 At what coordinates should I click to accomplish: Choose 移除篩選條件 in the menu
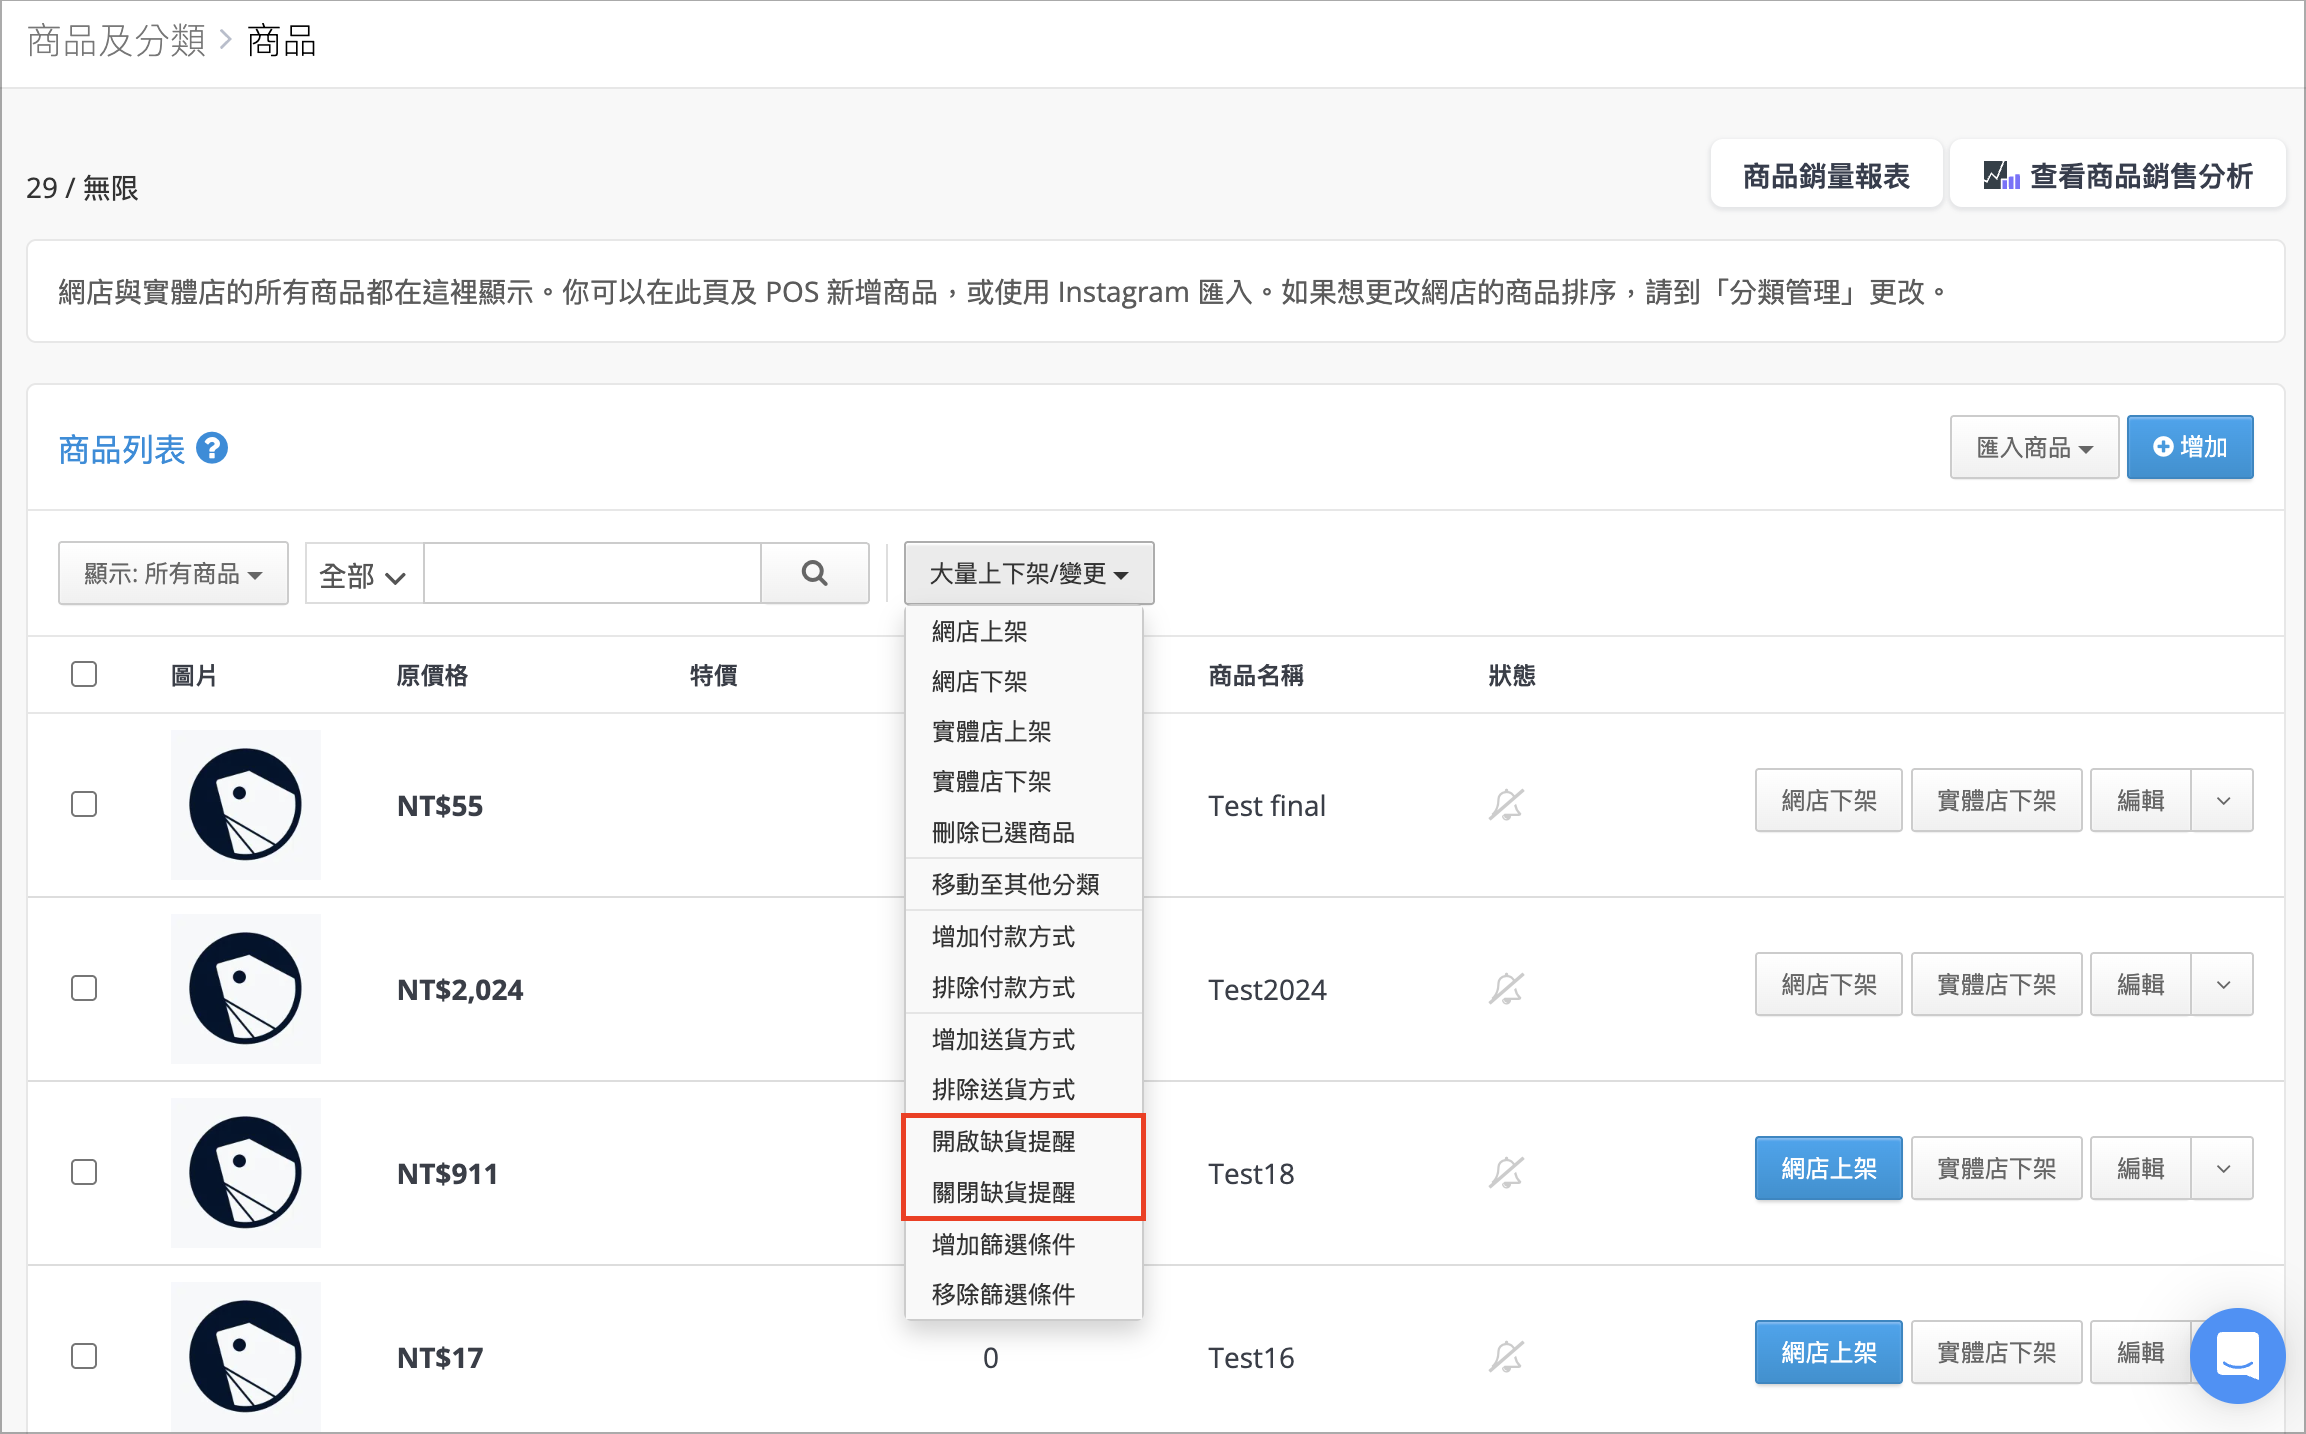point(1023,1294)
